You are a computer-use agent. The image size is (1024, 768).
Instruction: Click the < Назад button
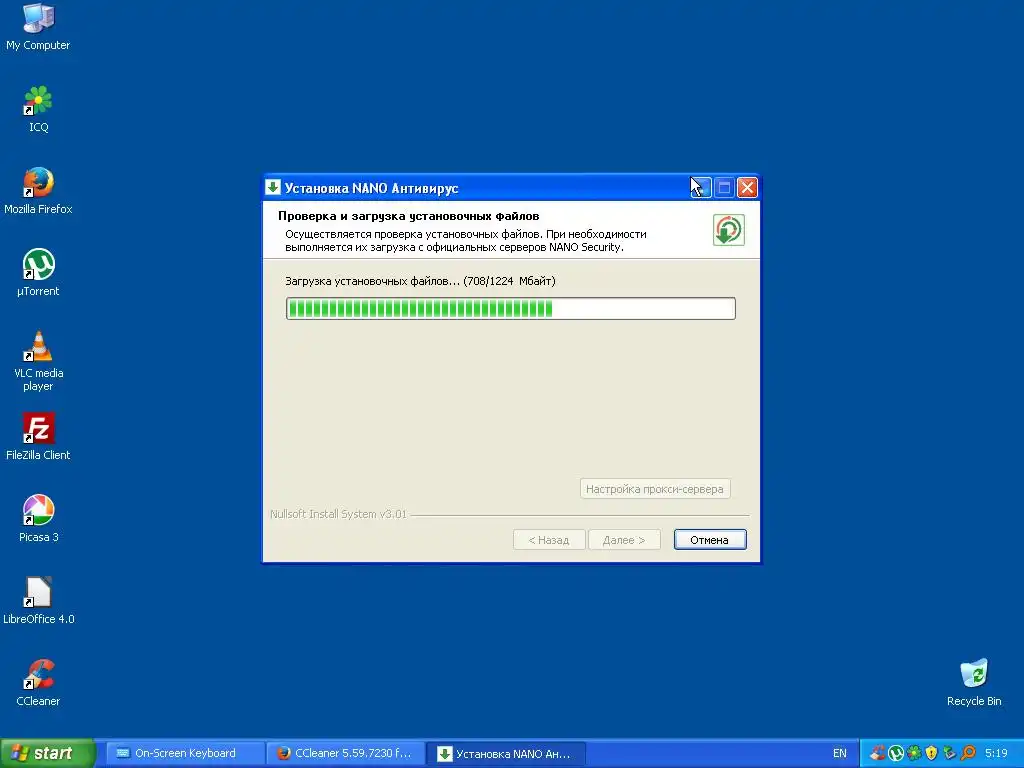[x=549, y=539]
